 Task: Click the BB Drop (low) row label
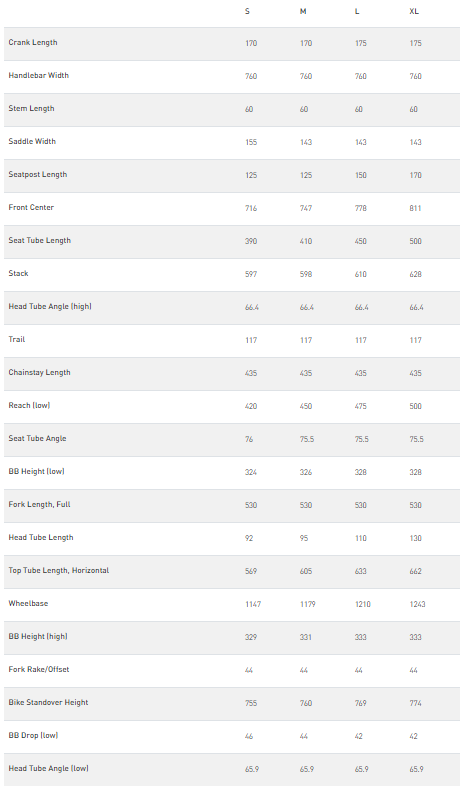33,736
